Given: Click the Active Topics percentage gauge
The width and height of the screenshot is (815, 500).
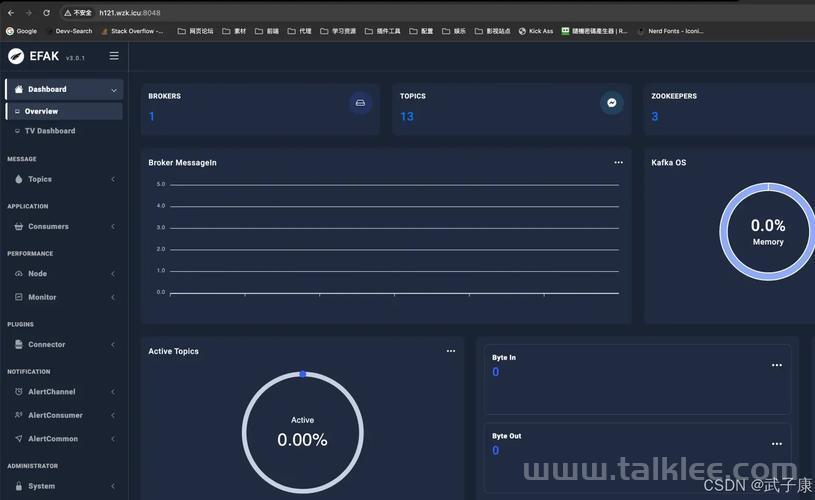Looking at the screenshot, I should click(303, 432).
